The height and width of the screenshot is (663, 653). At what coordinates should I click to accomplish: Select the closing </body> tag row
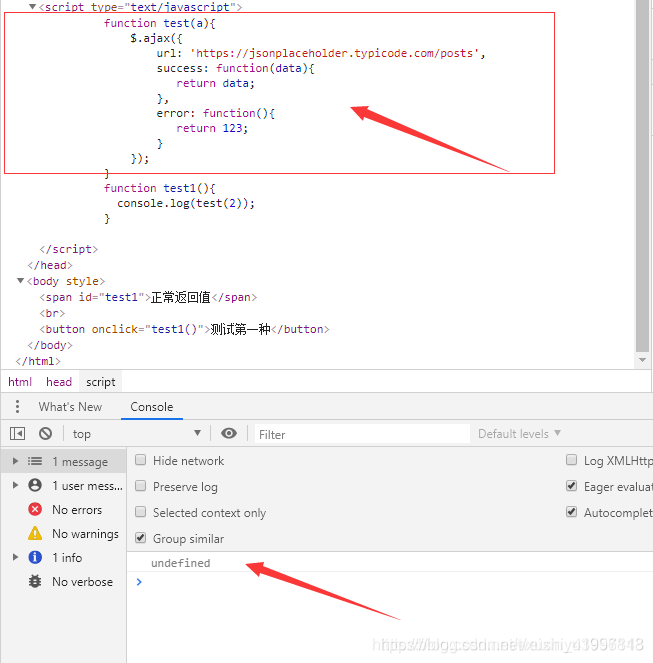[x=50, y=345]
